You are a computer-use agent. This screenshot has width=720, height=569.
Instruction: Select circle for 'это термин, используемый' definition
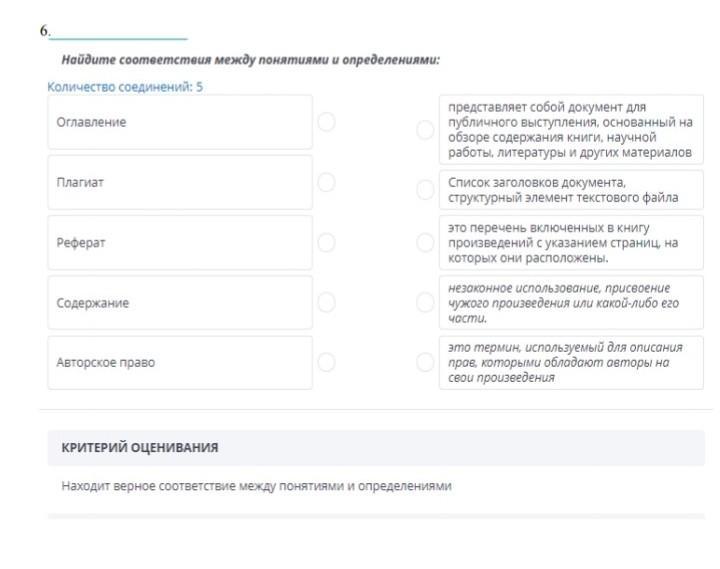coord(425,362)
